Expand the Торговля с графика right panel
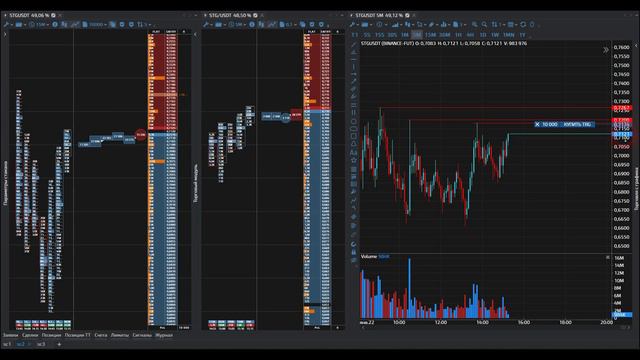The width and height of the screenshot is (640, 360). [x=636, y=189]
